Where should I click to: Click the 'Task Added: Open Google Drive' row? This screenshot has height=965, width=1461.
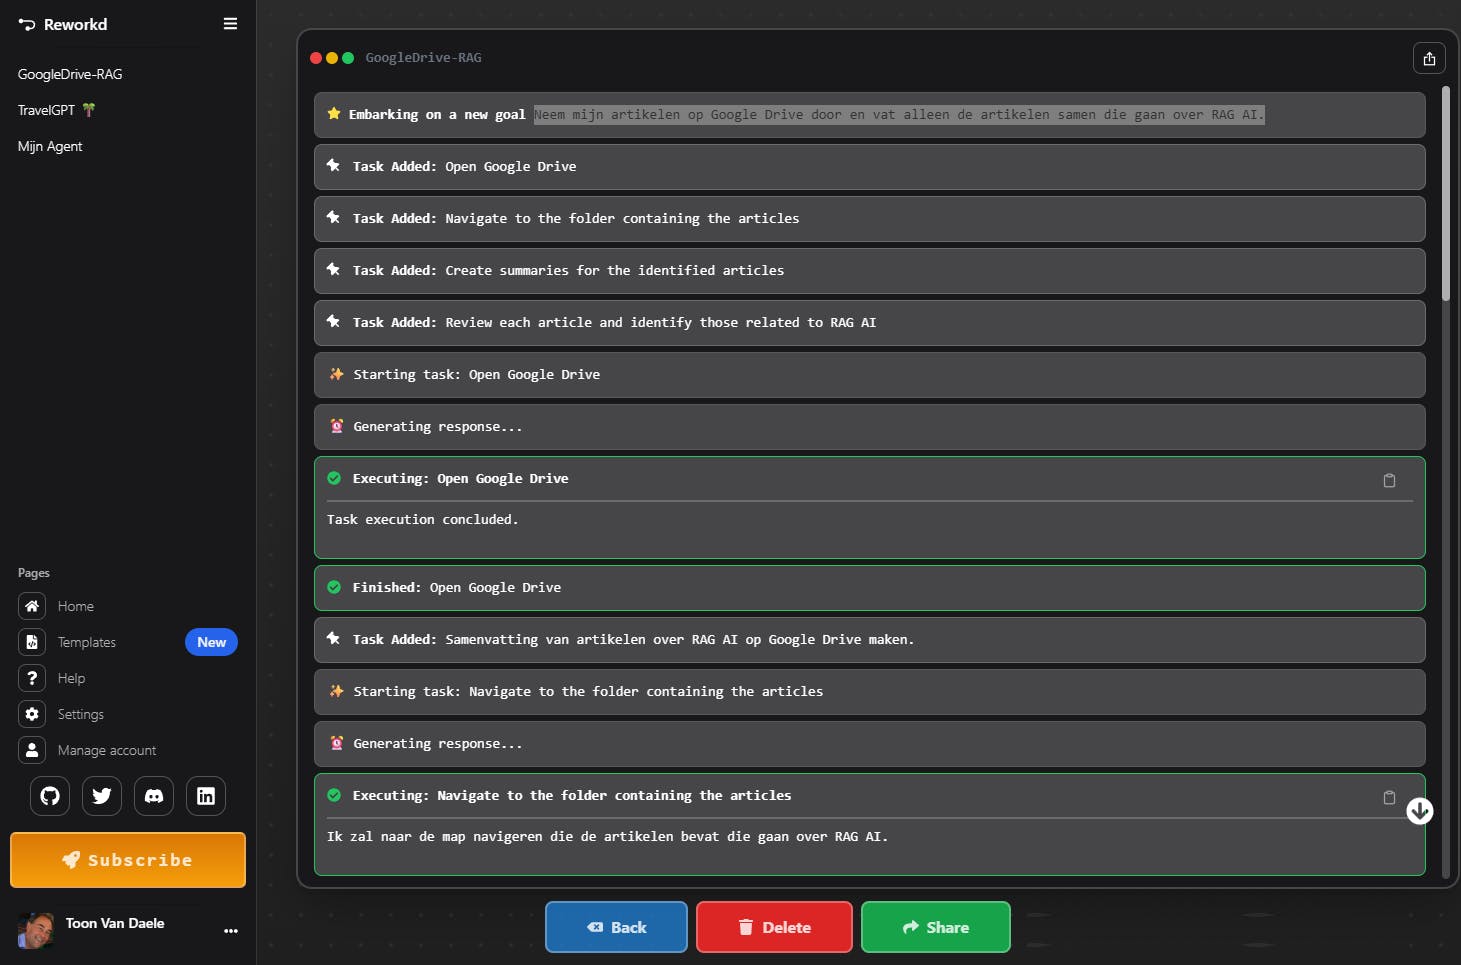coord(870,167)
